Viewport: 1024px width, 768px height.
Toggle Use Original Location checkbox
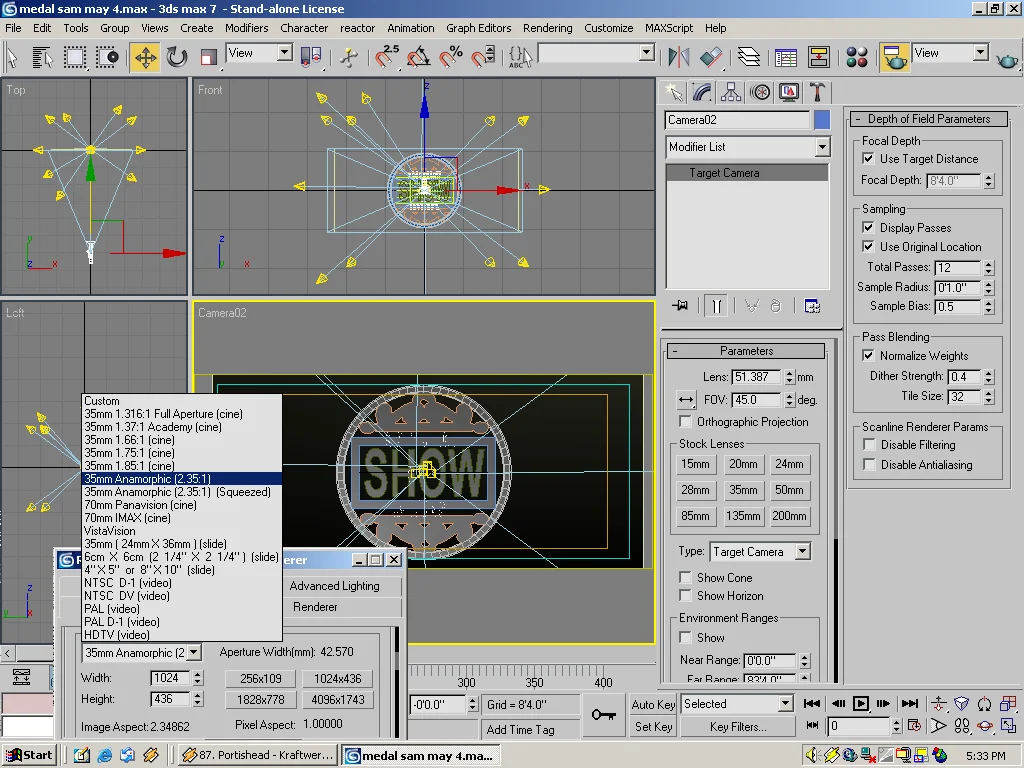[x=868, y=246]
